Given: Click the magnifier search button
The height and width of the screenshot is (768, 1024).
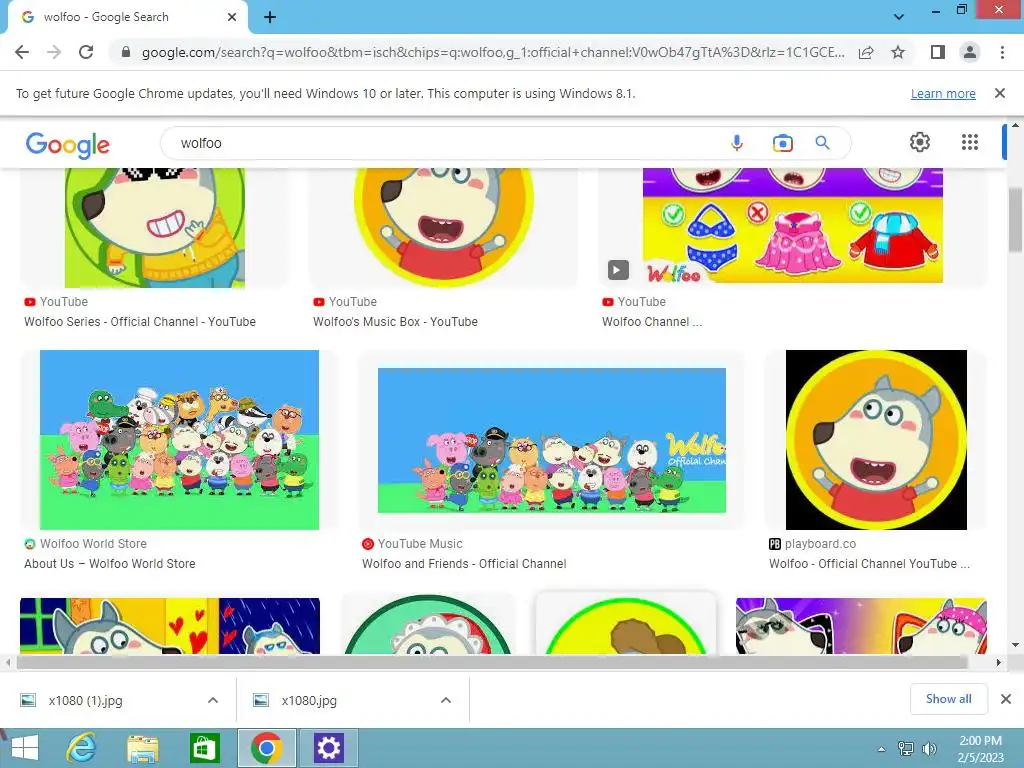Looking at the screenshot, I should [x=822, y=143].
